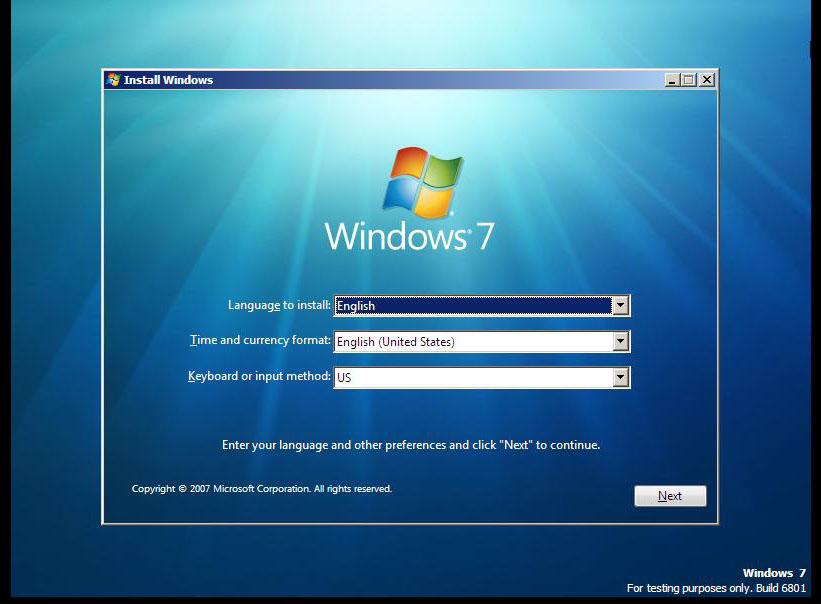The width and height of the screenshot is (821, 604).
Task: Click the copyright 2007 Microsoft Corporation text
Action: pyautogui.click(x=262, y=489)
